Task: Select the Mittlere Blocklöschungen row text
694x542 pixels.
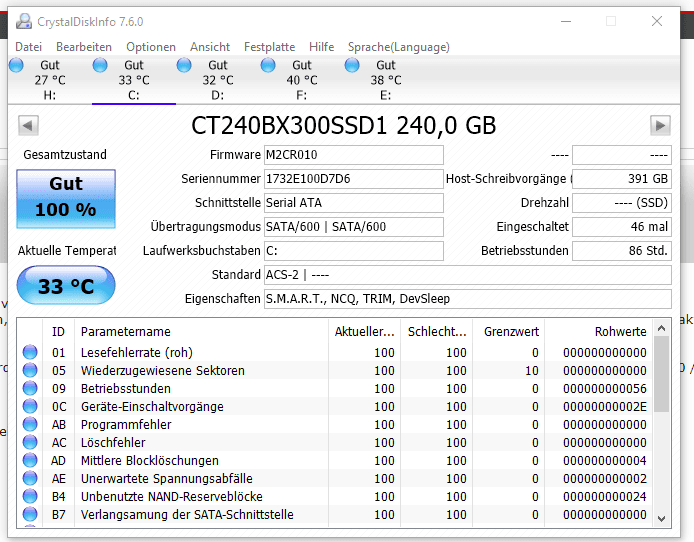Action: click(x=150, y=461)
